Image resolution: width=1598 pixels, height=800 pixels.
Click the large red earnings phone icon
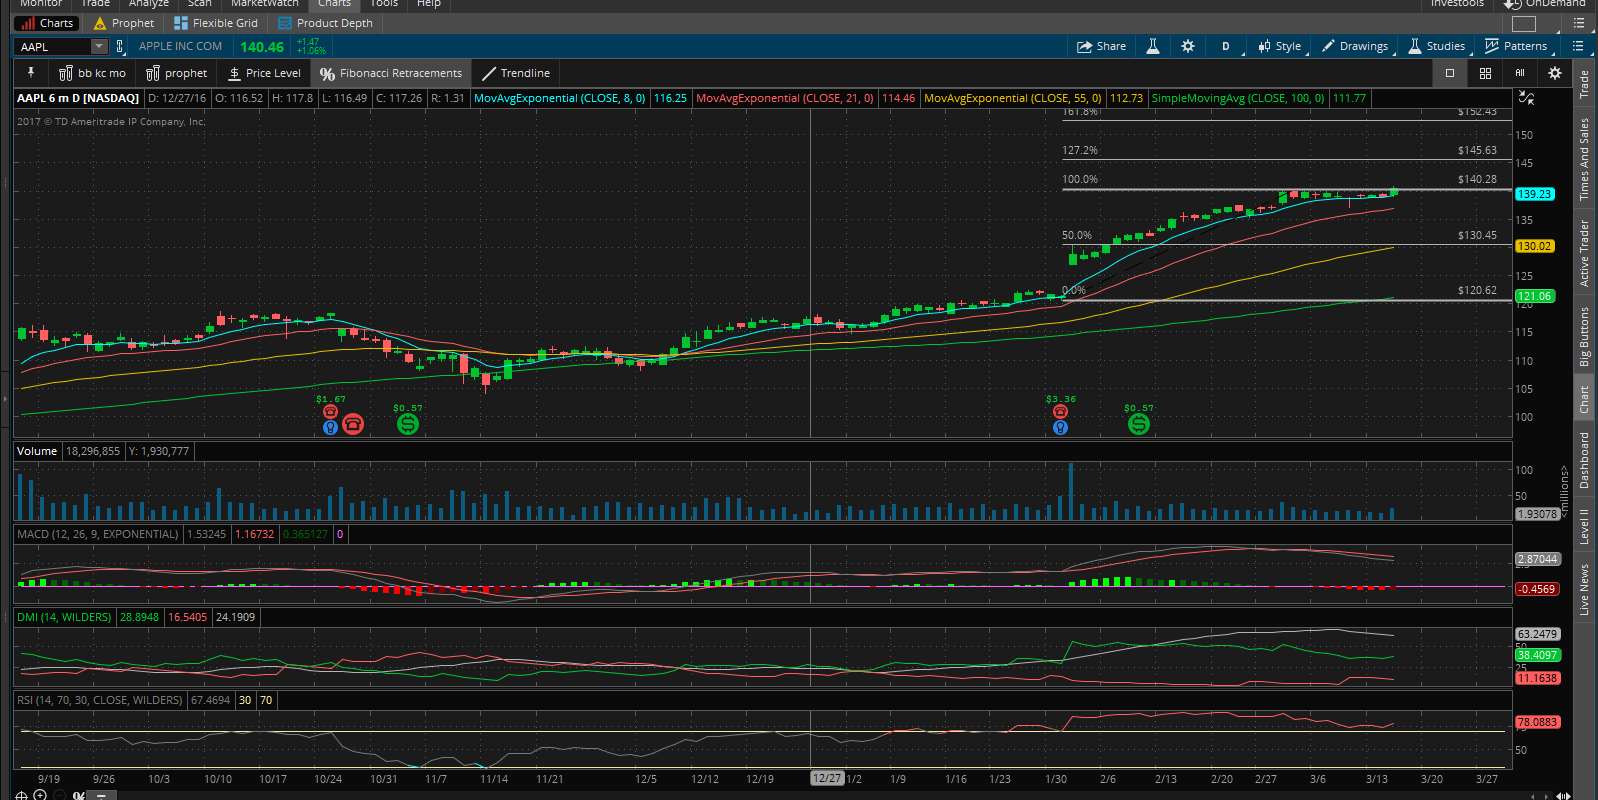(352, 424)
